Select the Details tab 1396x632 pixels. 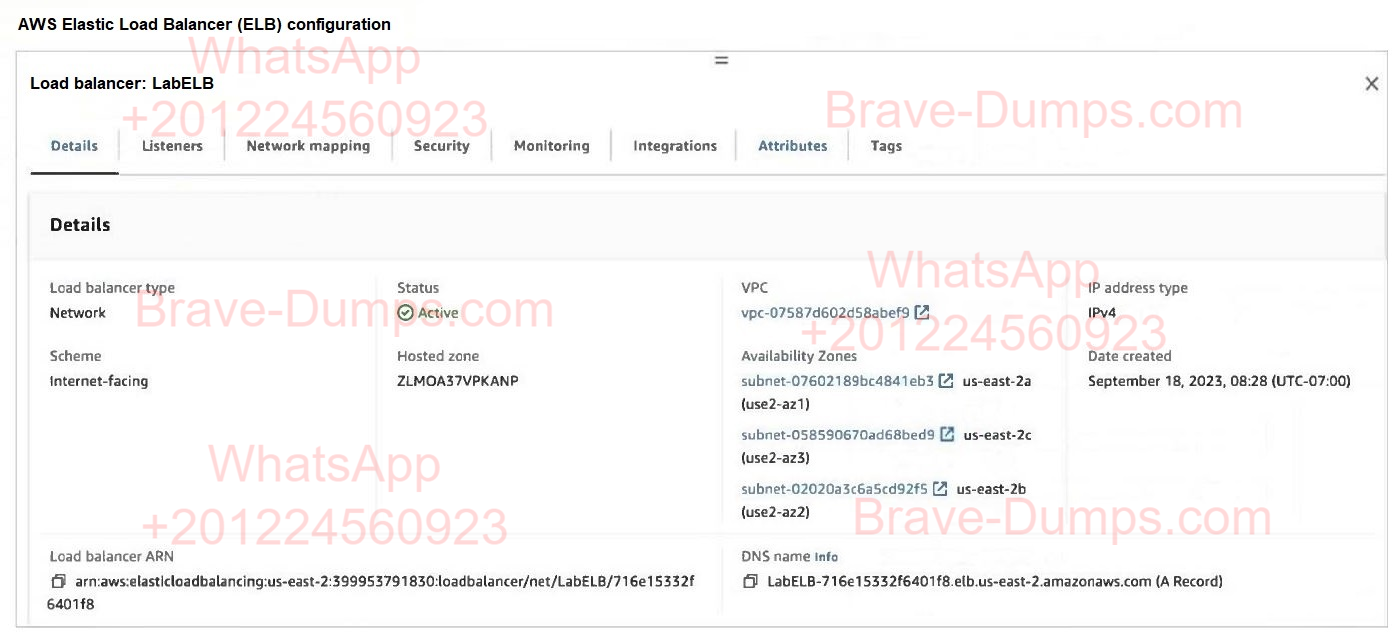[74, 146]
